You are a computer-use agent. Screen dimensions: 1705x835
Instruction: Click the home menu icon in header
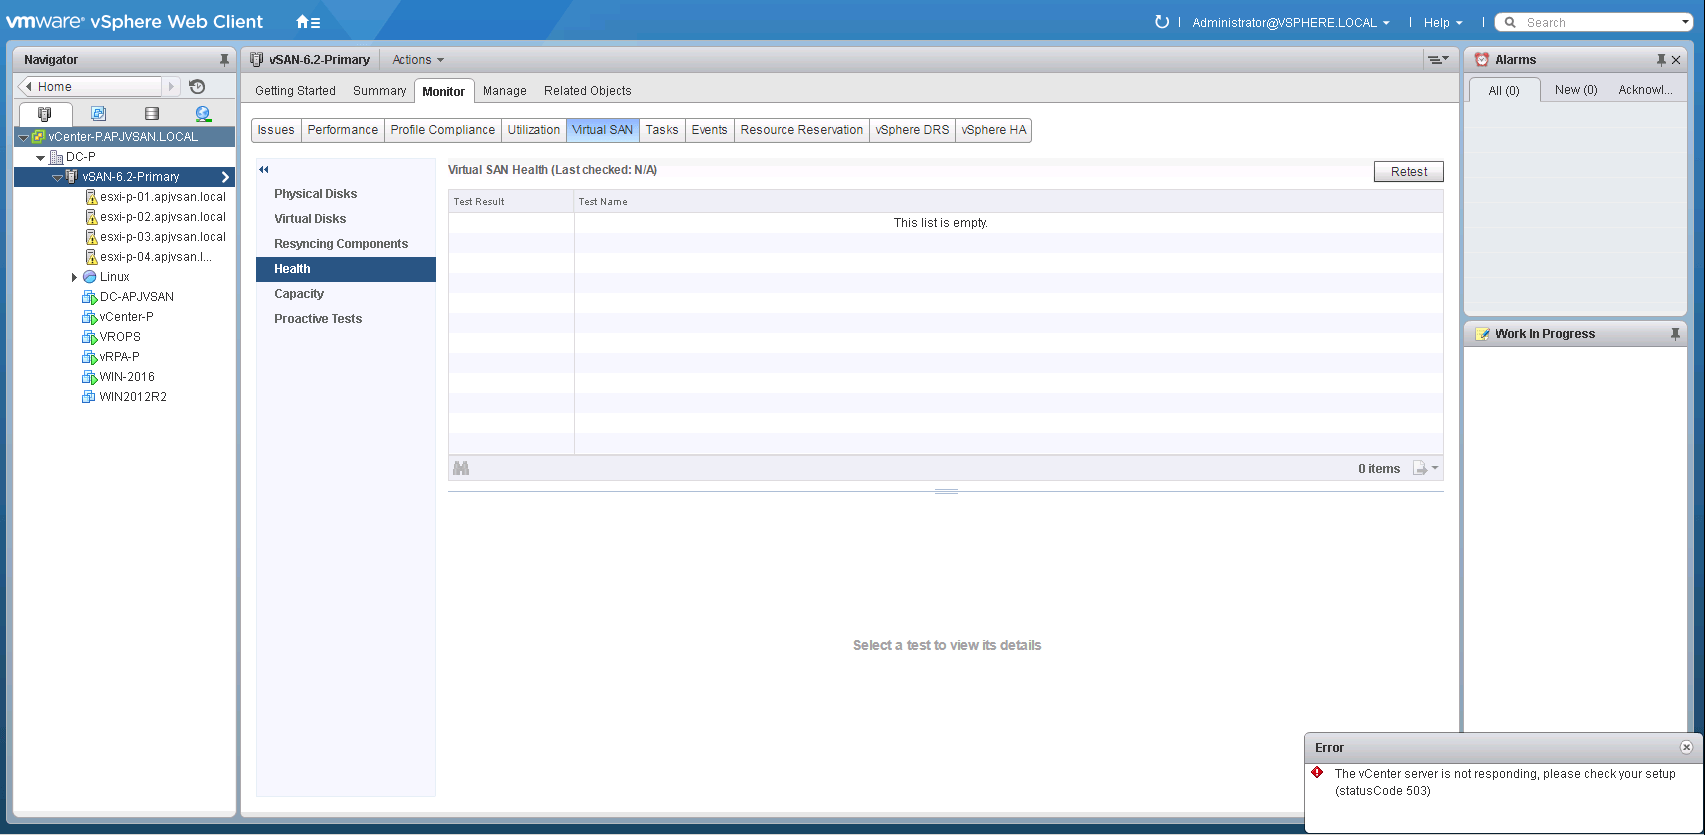[307, 22]
